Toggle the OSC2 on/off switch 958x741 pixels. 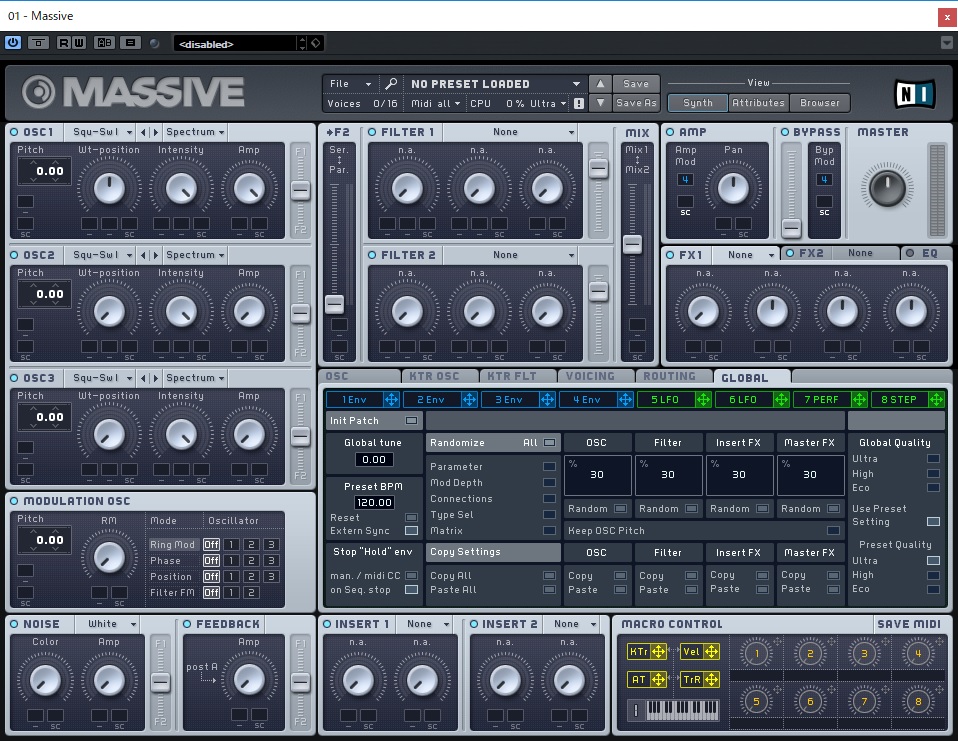[14, 255]
